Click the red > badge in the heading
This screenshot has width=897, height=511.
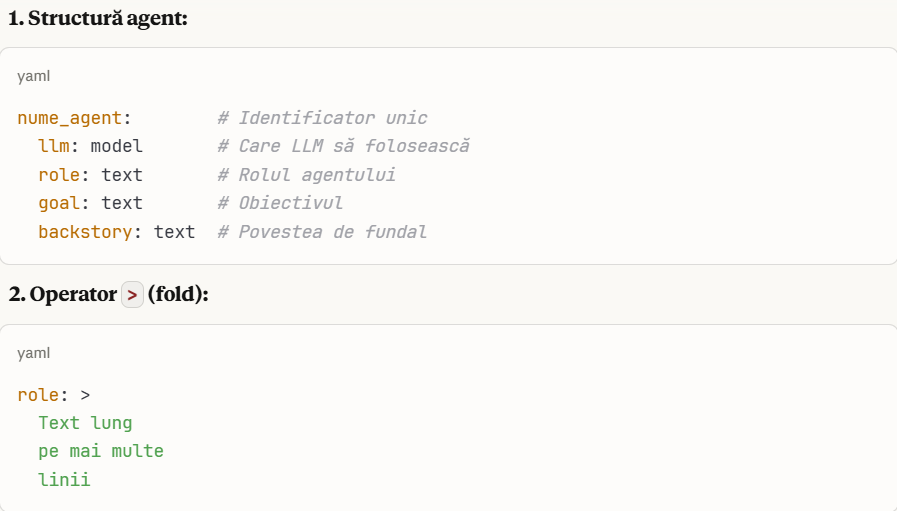click(132, 295)
